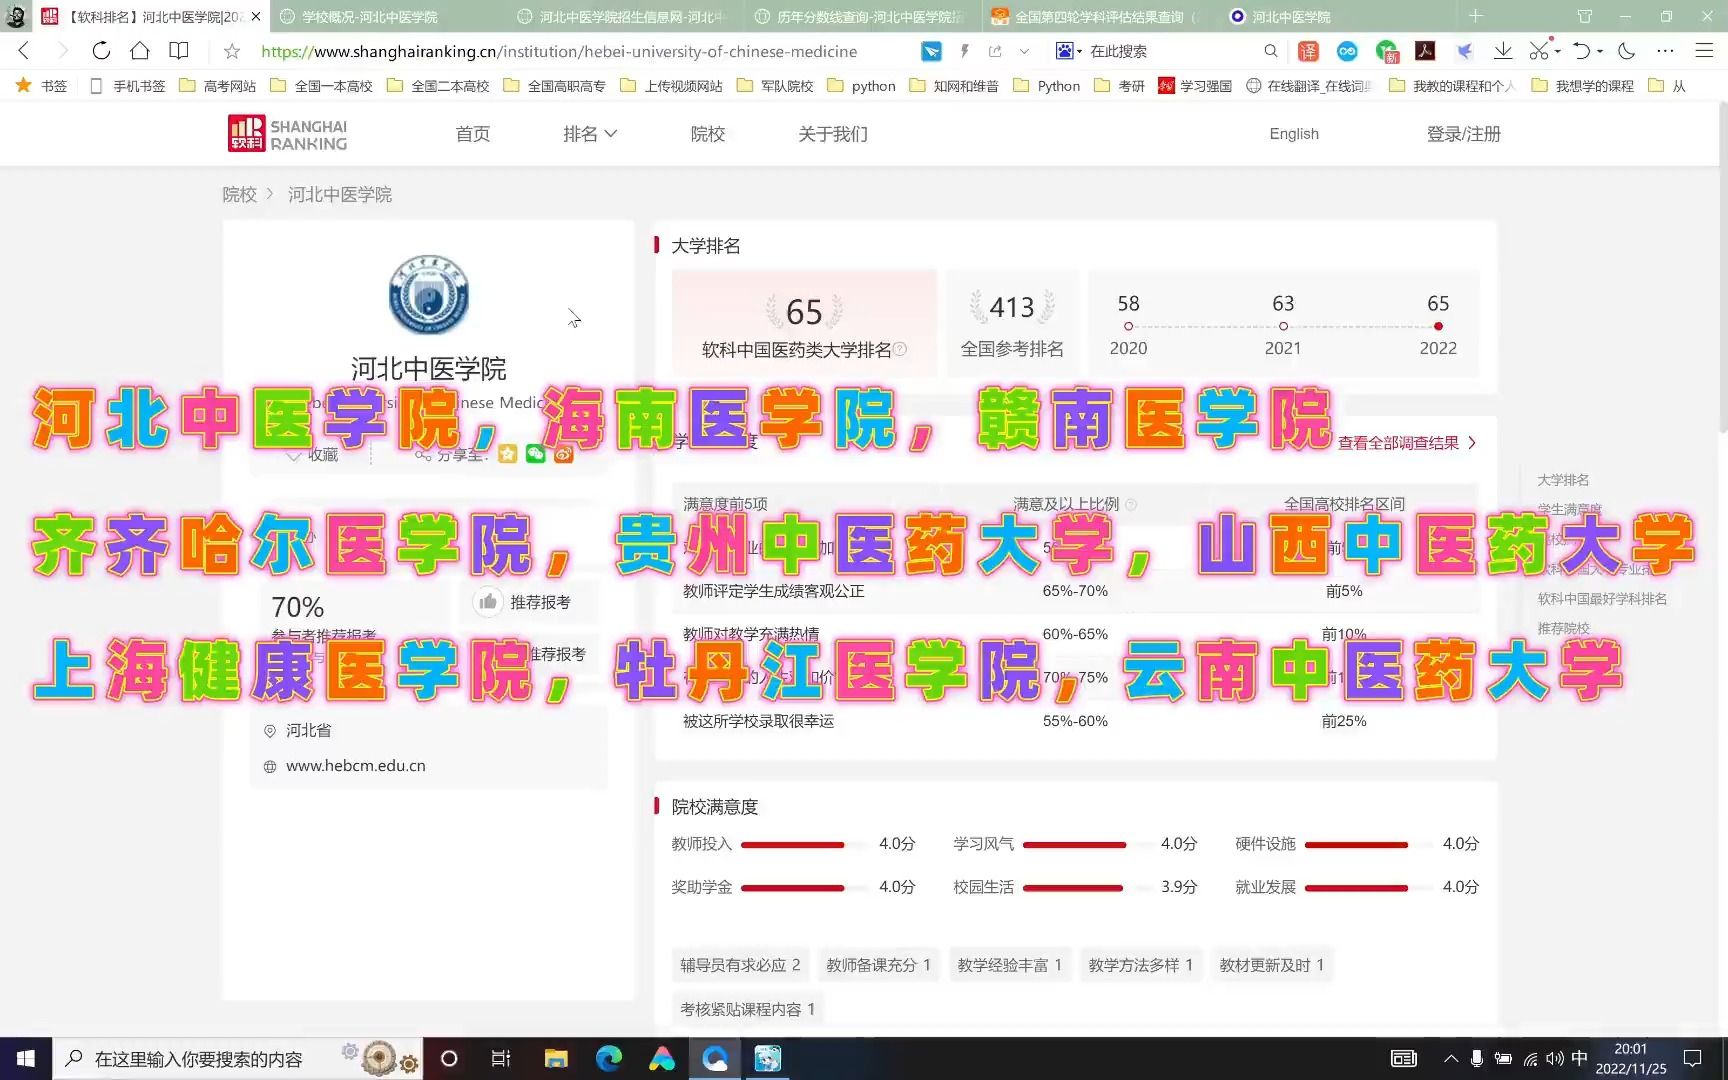
Task: Share via the Weibo icon
Action: pos(564,454)
